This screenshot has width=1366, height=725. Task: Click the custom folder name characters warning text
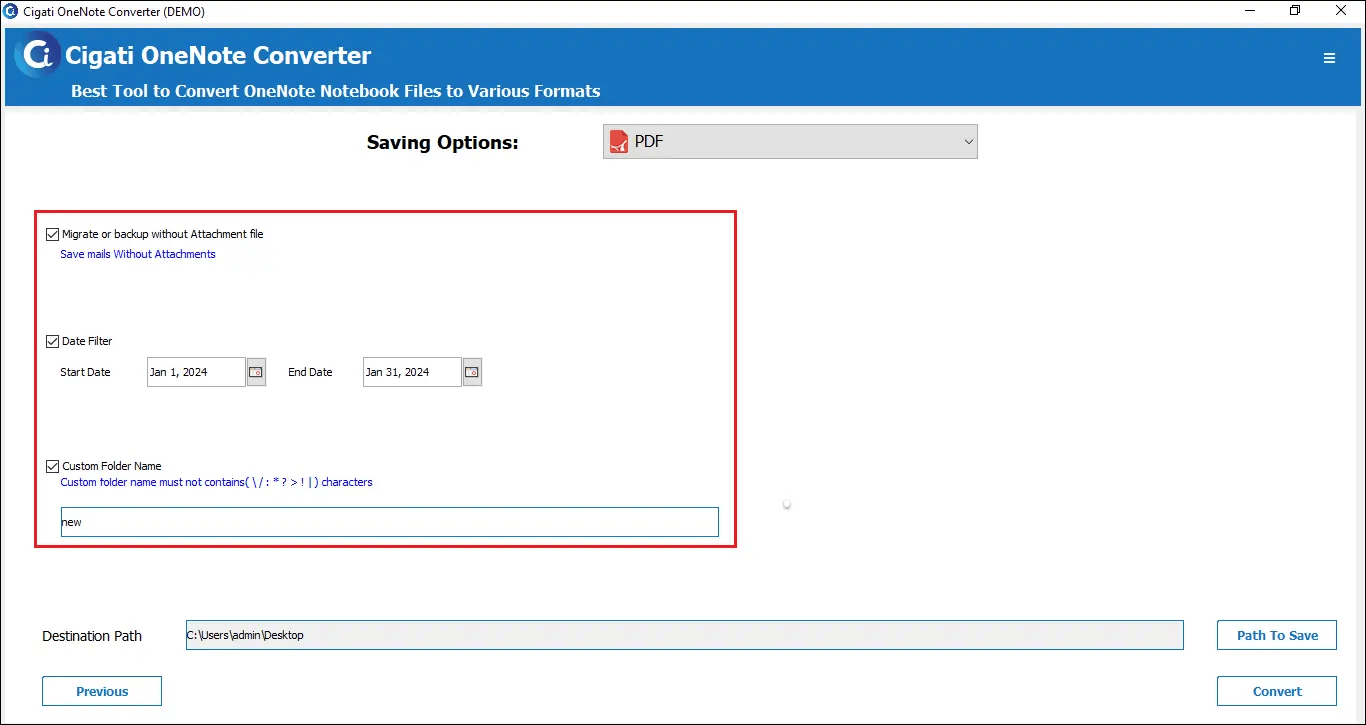pos(216,482)
